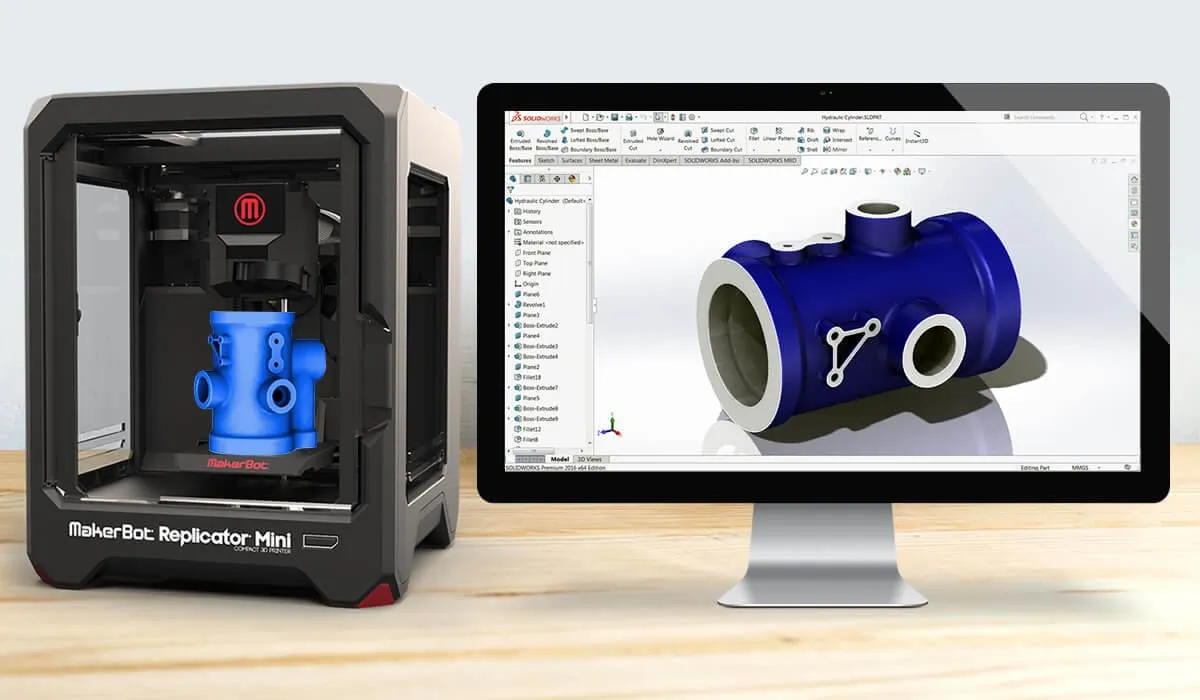
Task: Select the Revolved Boss/Base tool
Action: [547, 140]
